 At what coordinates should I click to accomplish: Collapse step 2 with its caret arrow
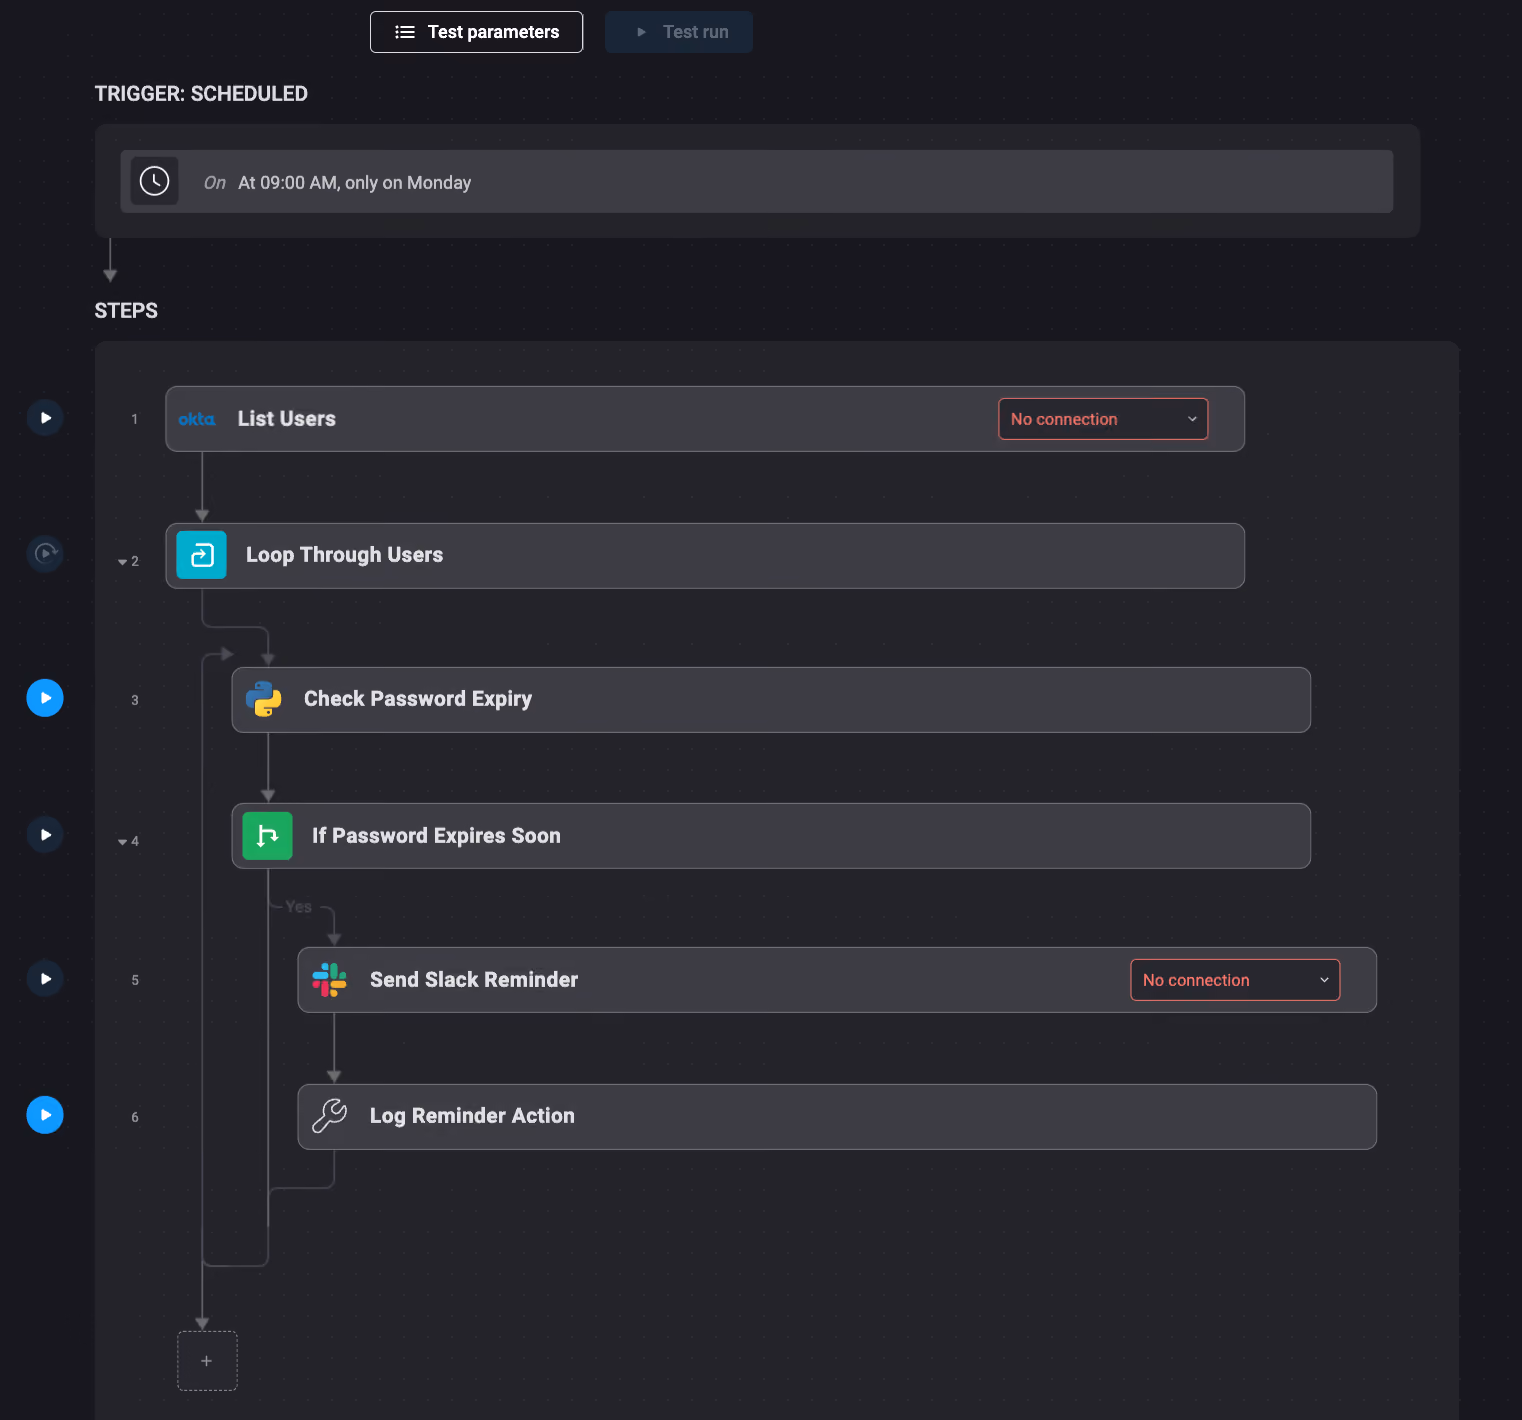tap(123, 562)
